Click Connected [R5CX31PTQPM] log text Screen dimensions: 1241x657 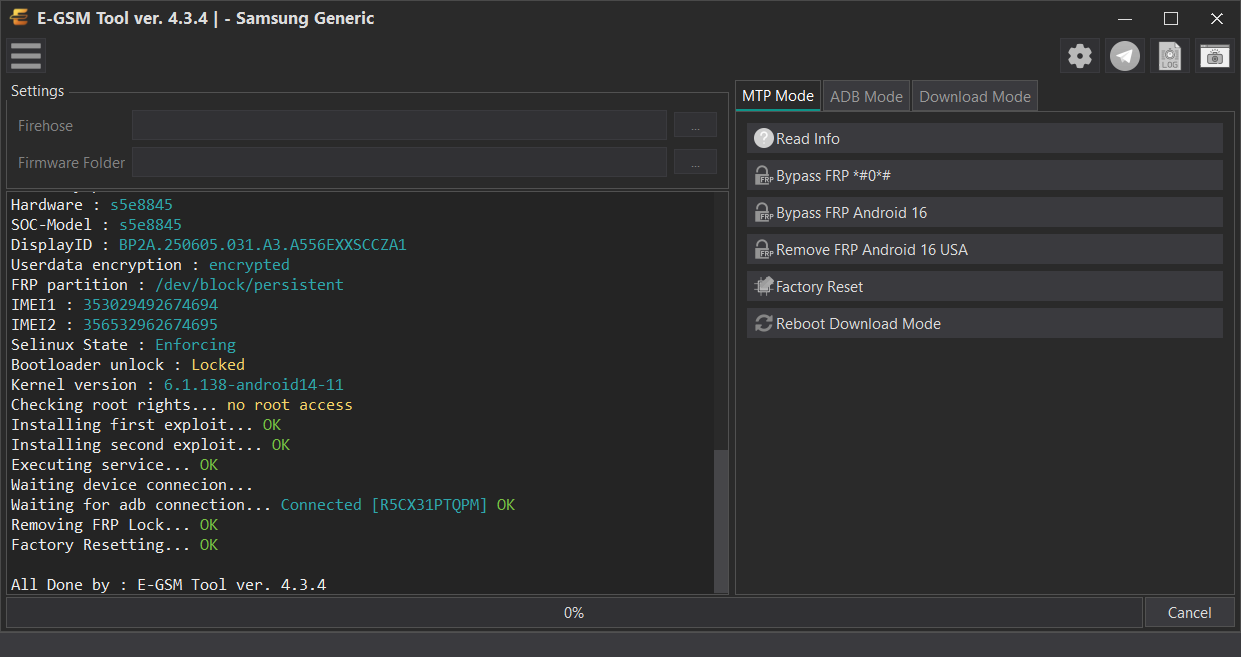coord(384,504)
